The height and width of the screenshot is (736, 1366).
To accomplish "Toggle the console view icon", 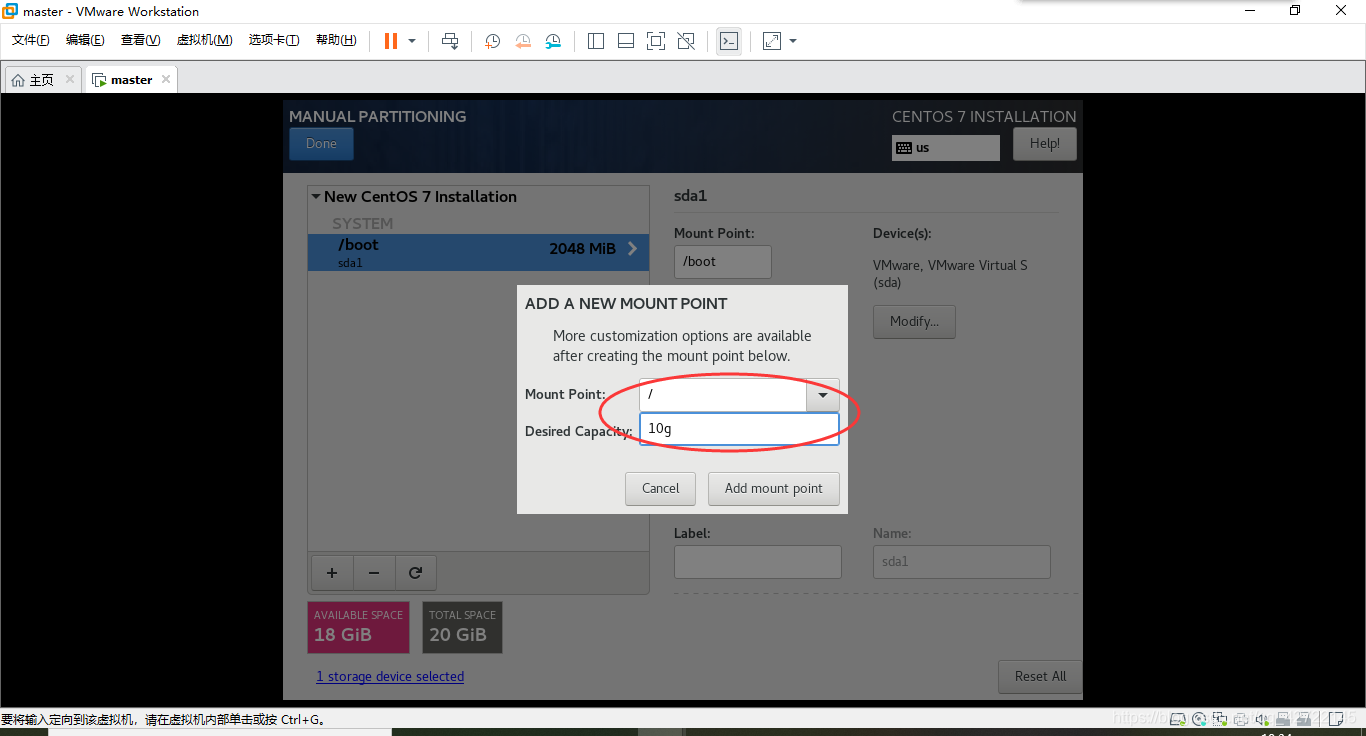I will tap(729, 41).
